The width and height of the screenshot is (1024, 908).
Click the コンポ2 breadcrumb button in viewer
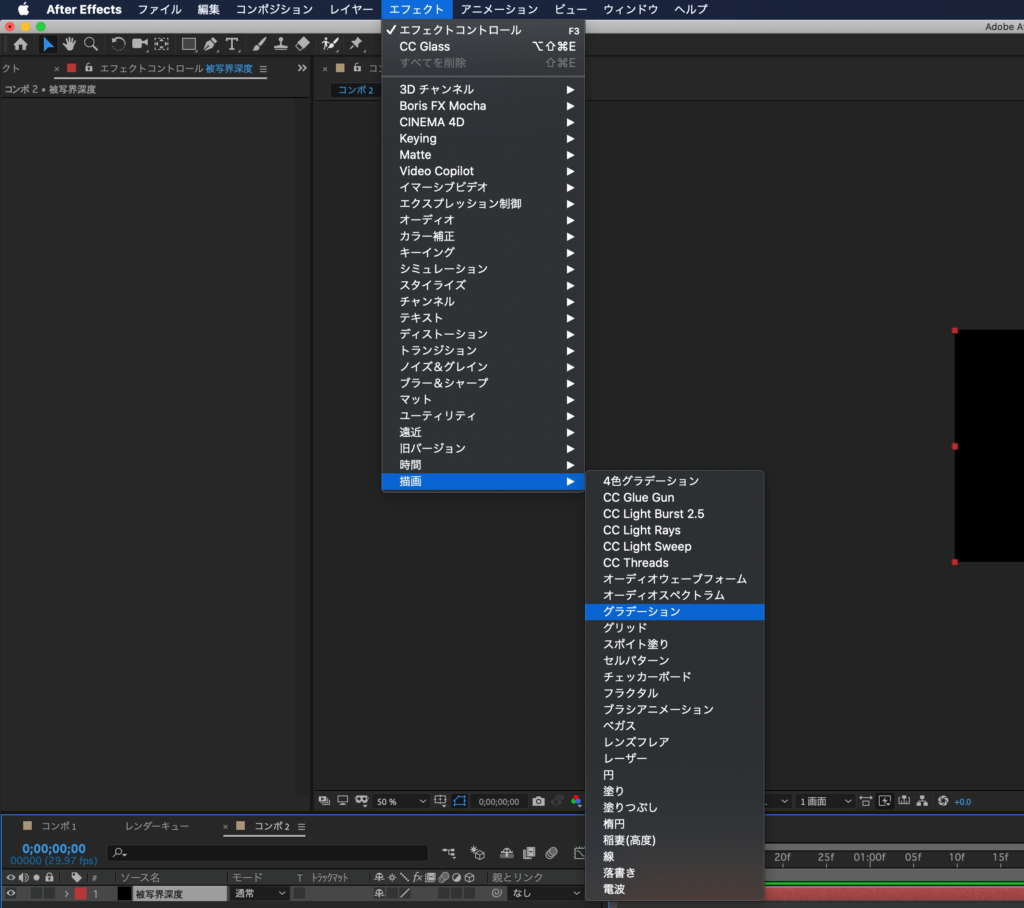[355, 90]
